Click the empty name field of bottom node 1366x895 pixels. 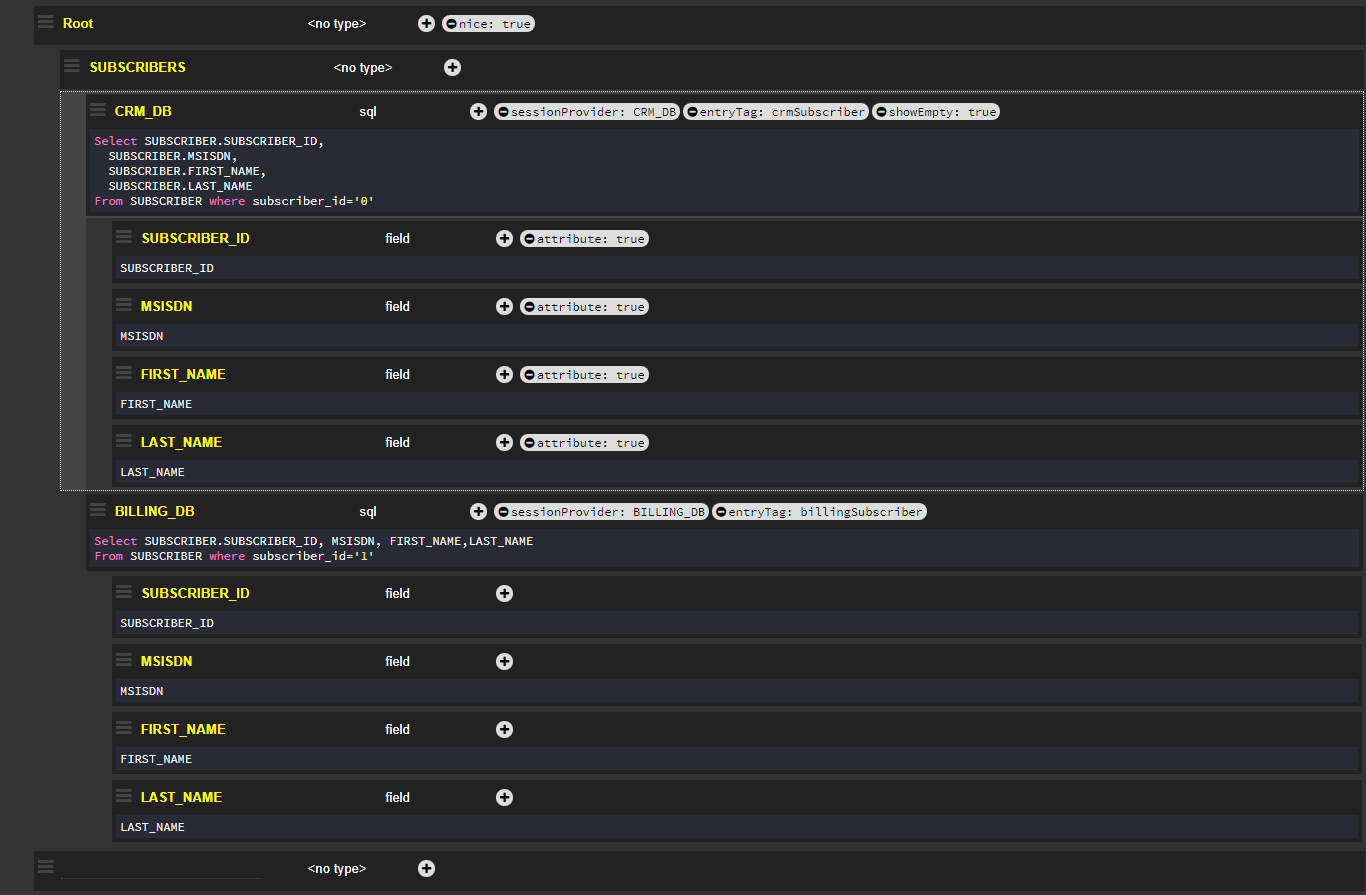coord(160,868)
